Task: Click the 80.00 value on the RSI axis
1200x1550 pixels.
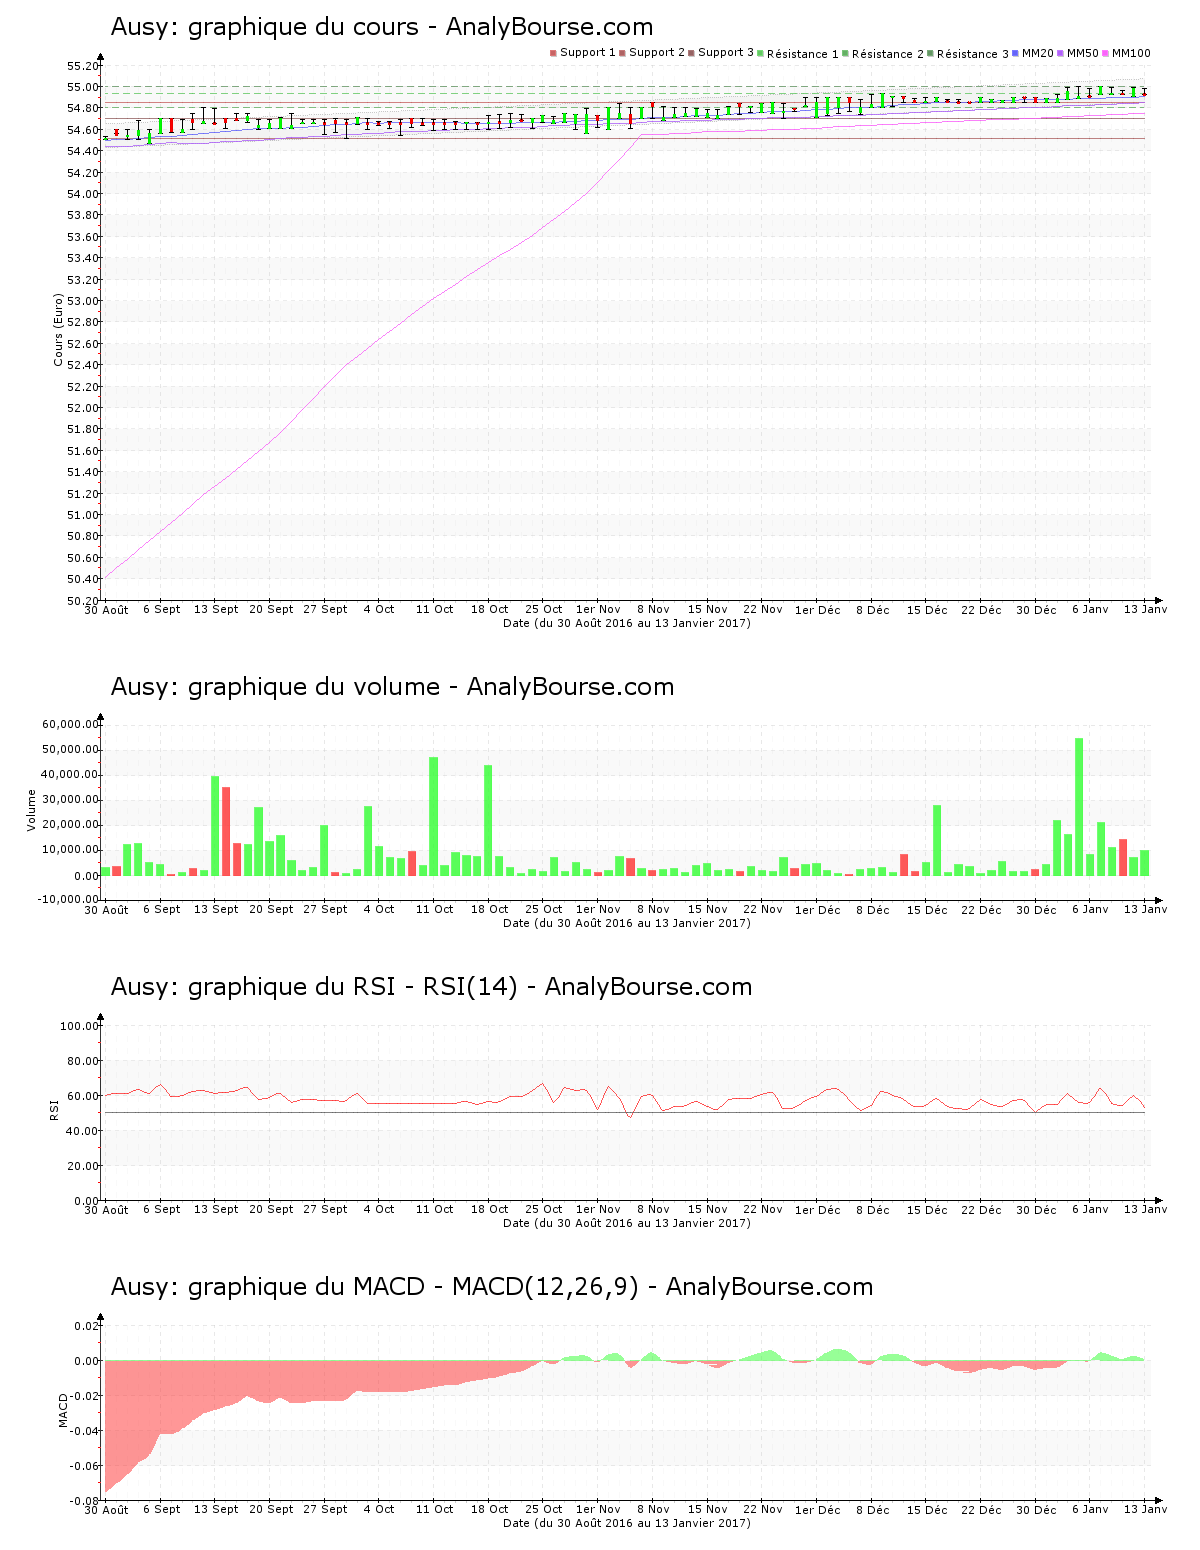Action: 83,1061
